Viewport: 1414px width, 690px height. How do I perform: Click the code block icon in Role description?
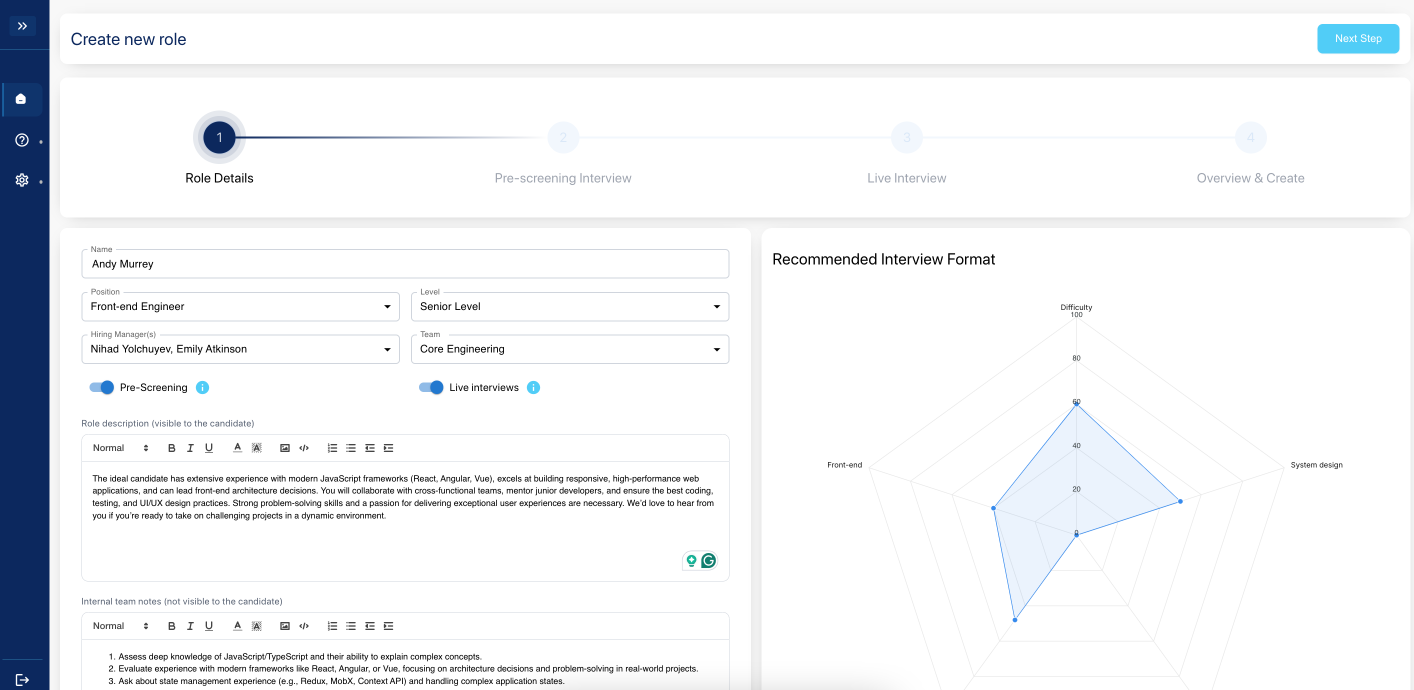pos(304,448)
